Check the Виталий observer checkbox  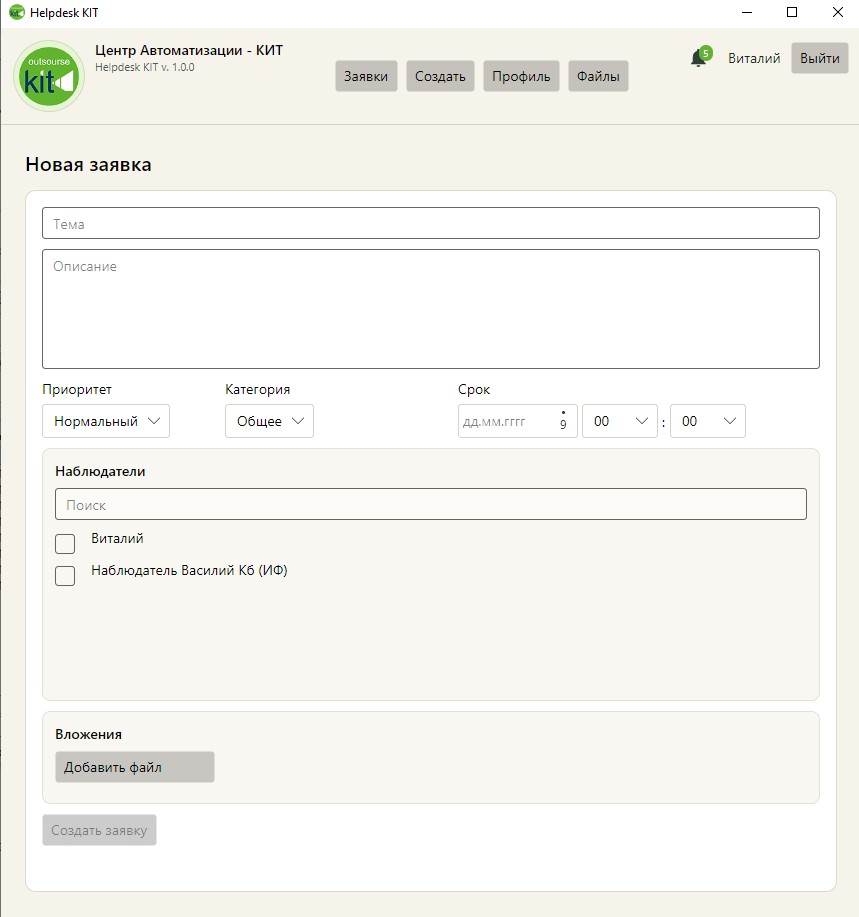tap(65, 544)
